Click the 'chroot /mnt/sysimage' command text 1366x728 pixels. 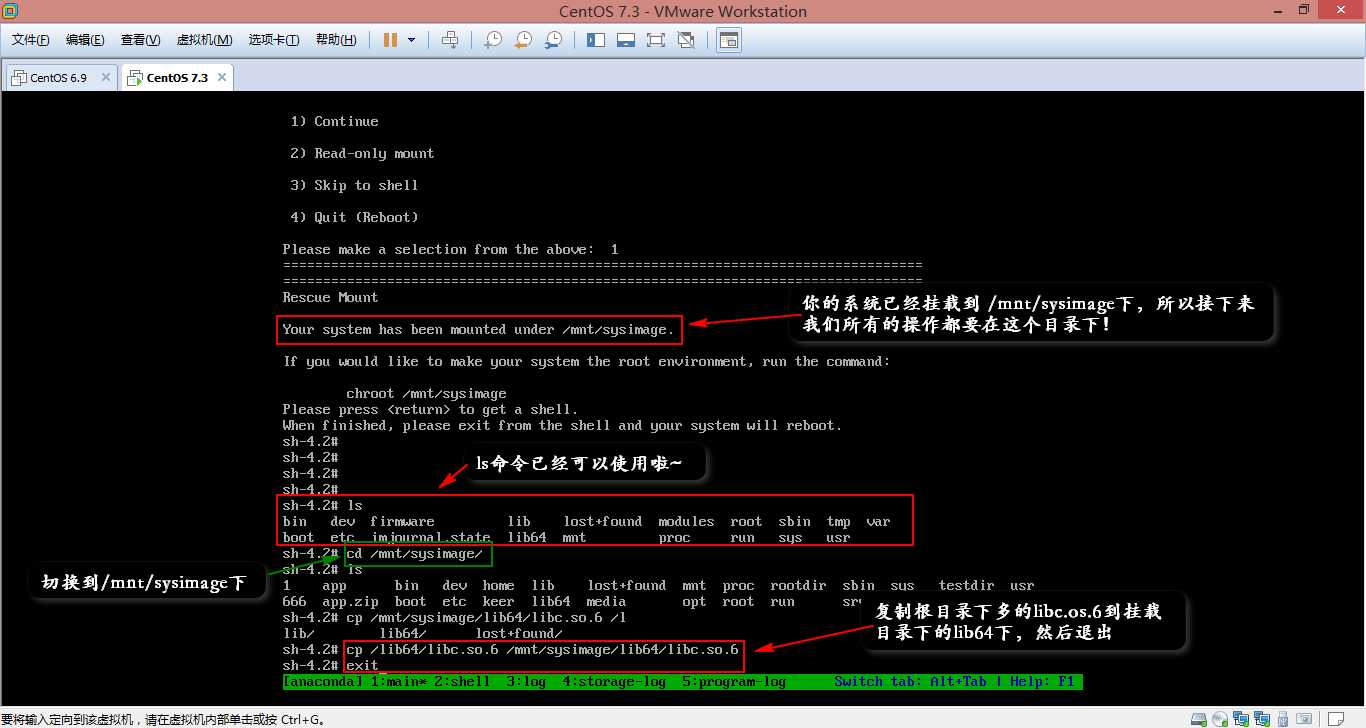point(426,394)
